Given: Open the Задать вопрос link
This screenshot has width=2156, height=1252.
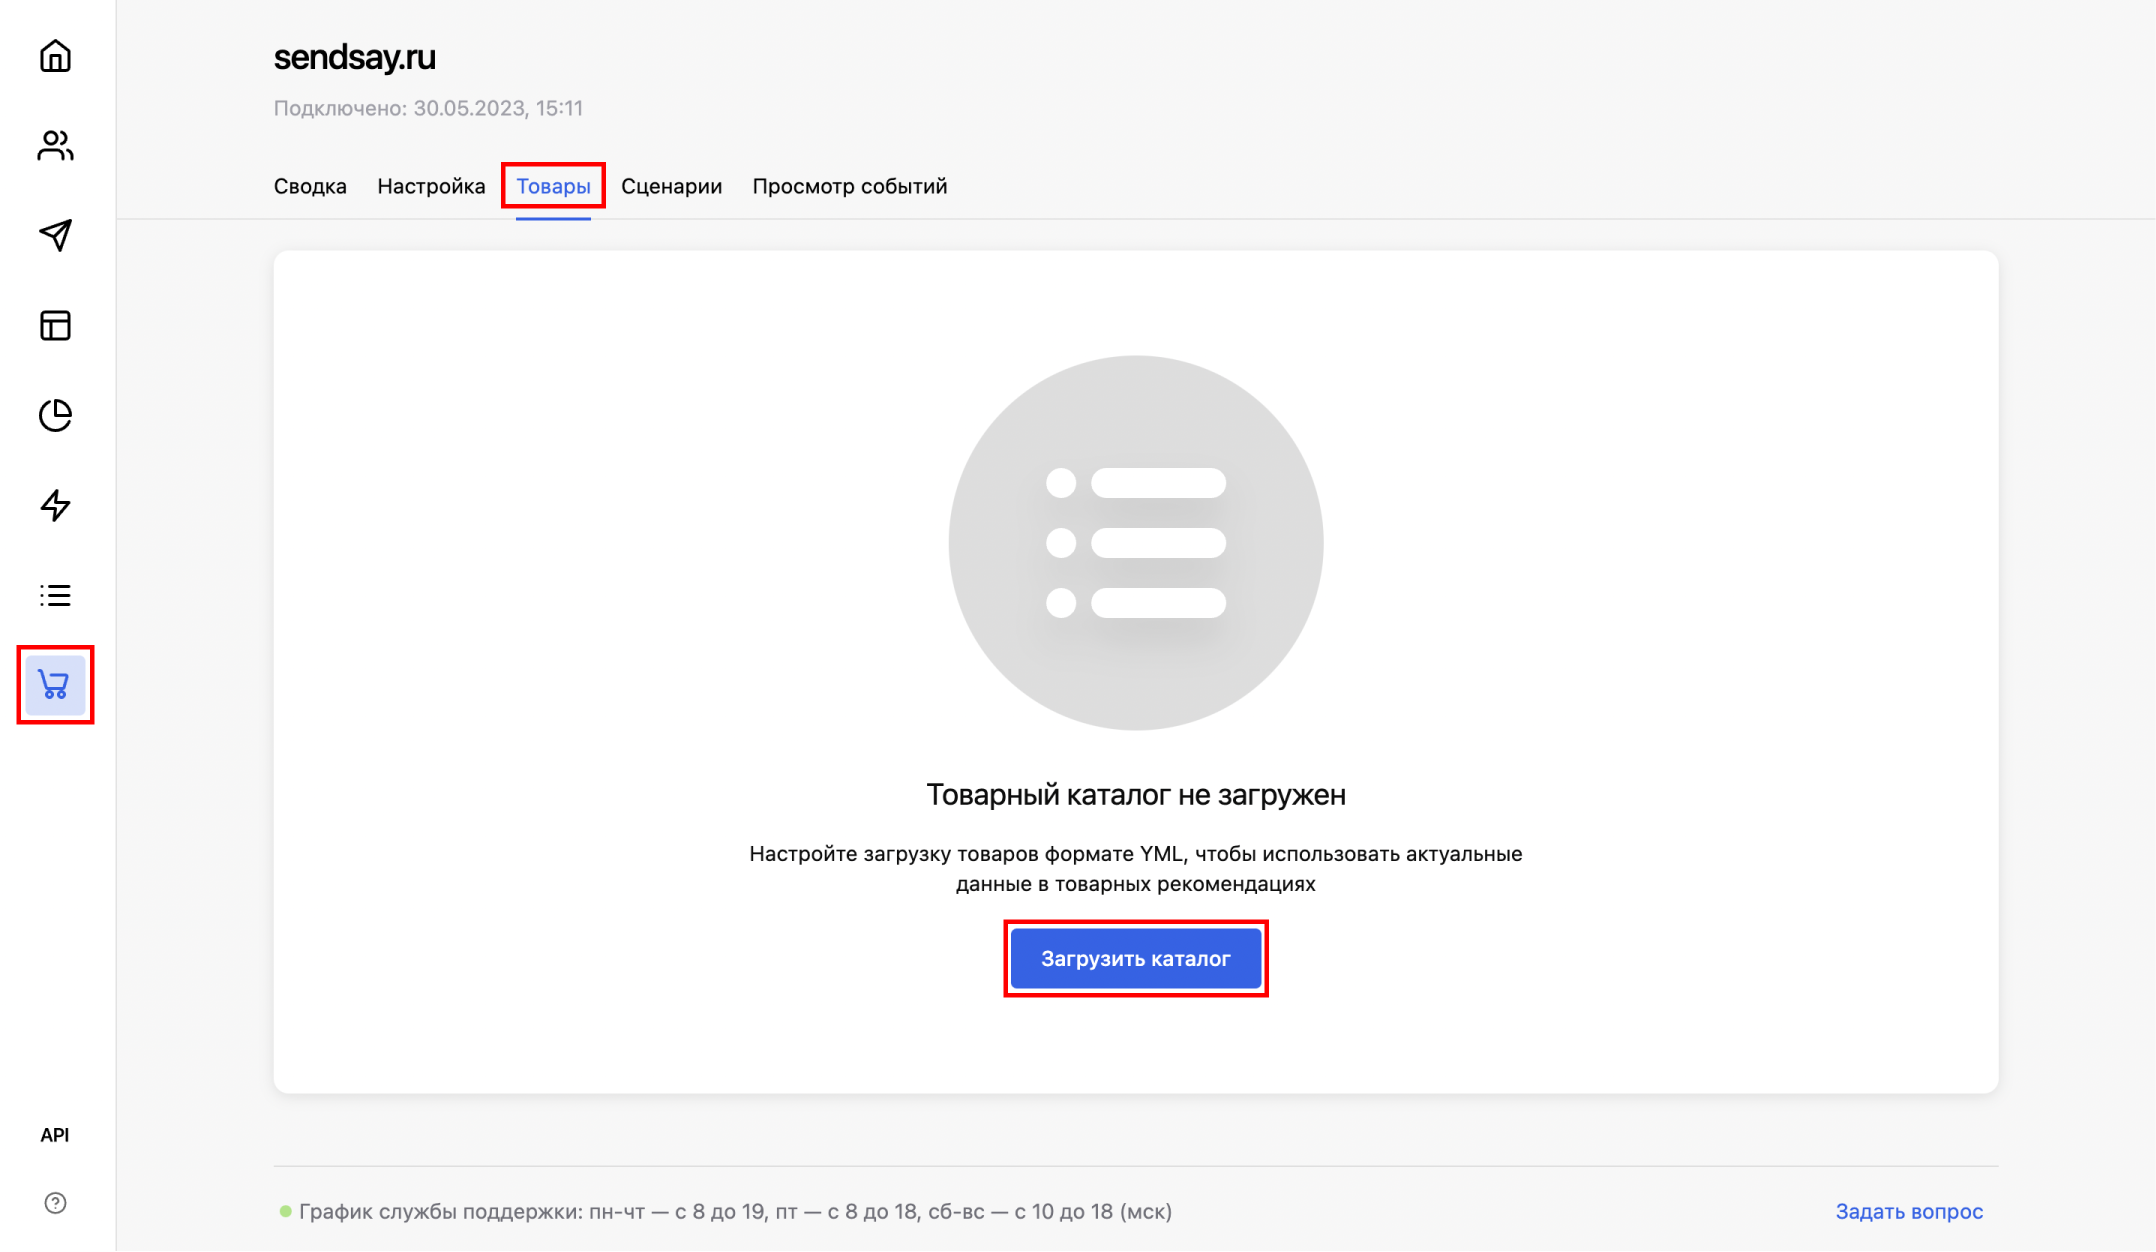Looking at the screenshot, I should click(x=1908, y=1211).
